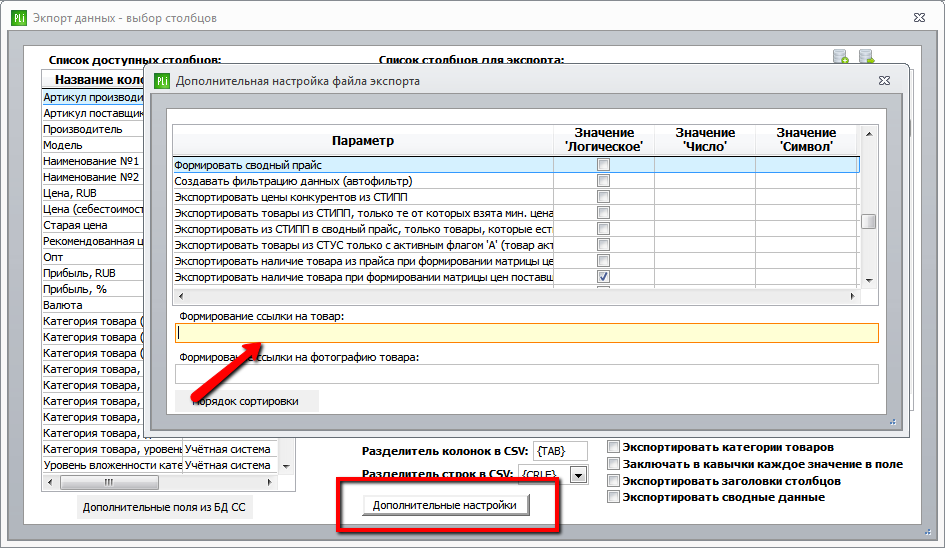Select 'Рекомендованная ц' in the columns list
This screenshot has width=945, height=548.
[x=93, y=241]
